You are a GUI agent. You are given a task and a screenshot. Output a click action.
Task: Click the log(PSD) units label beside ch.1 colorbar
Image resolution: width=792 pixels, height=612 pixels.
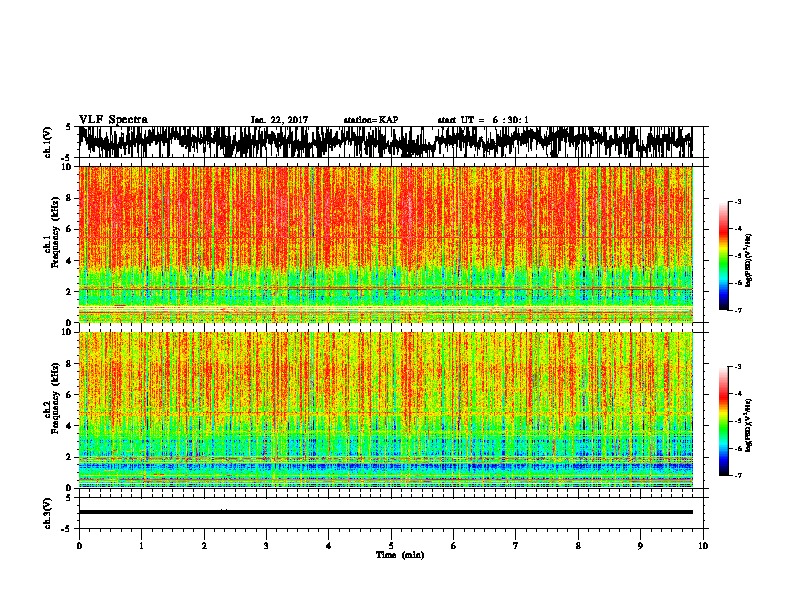point(748,260)
